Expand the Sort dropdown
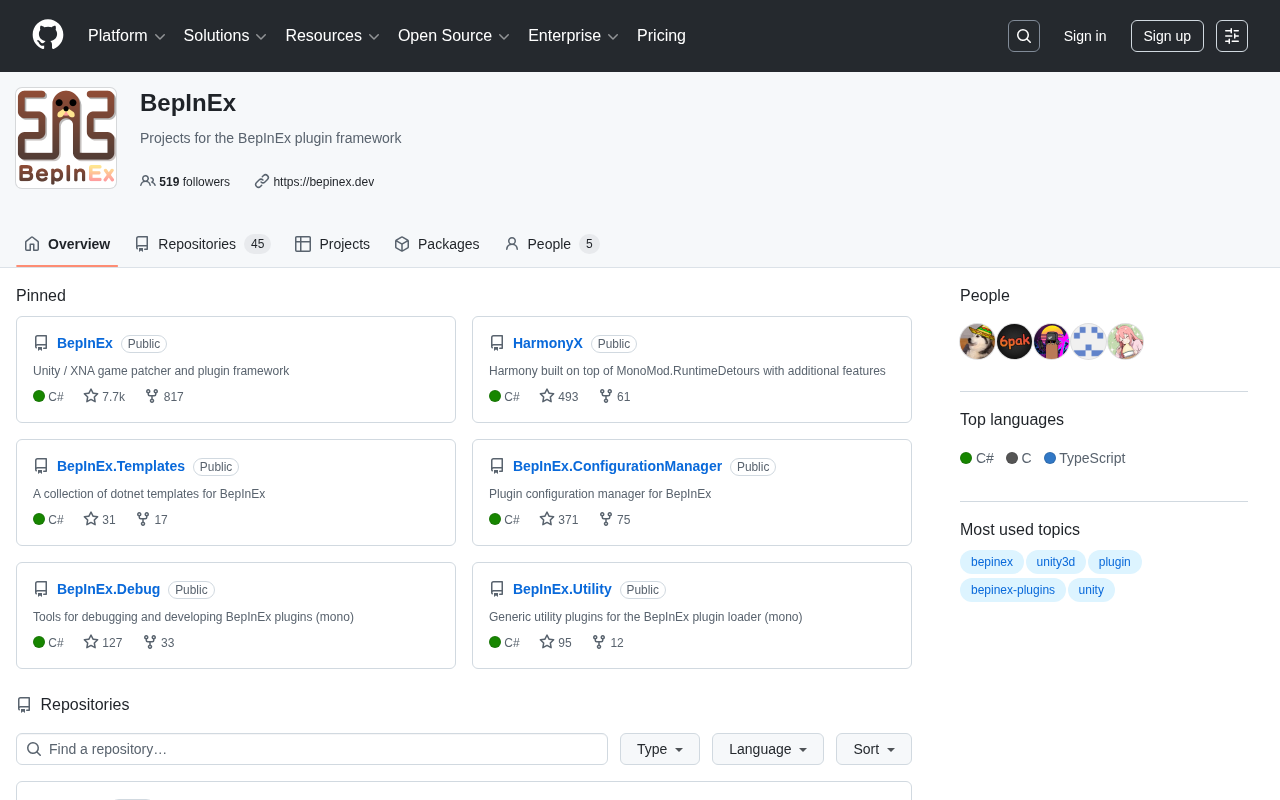This screenshot has height=800, width=1280. click(873, 749)
